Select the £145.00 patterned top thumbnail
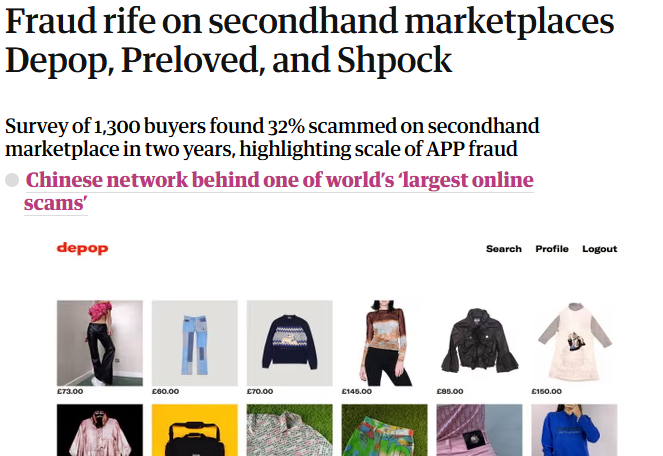The image size is (663, 456). (383, 343)
